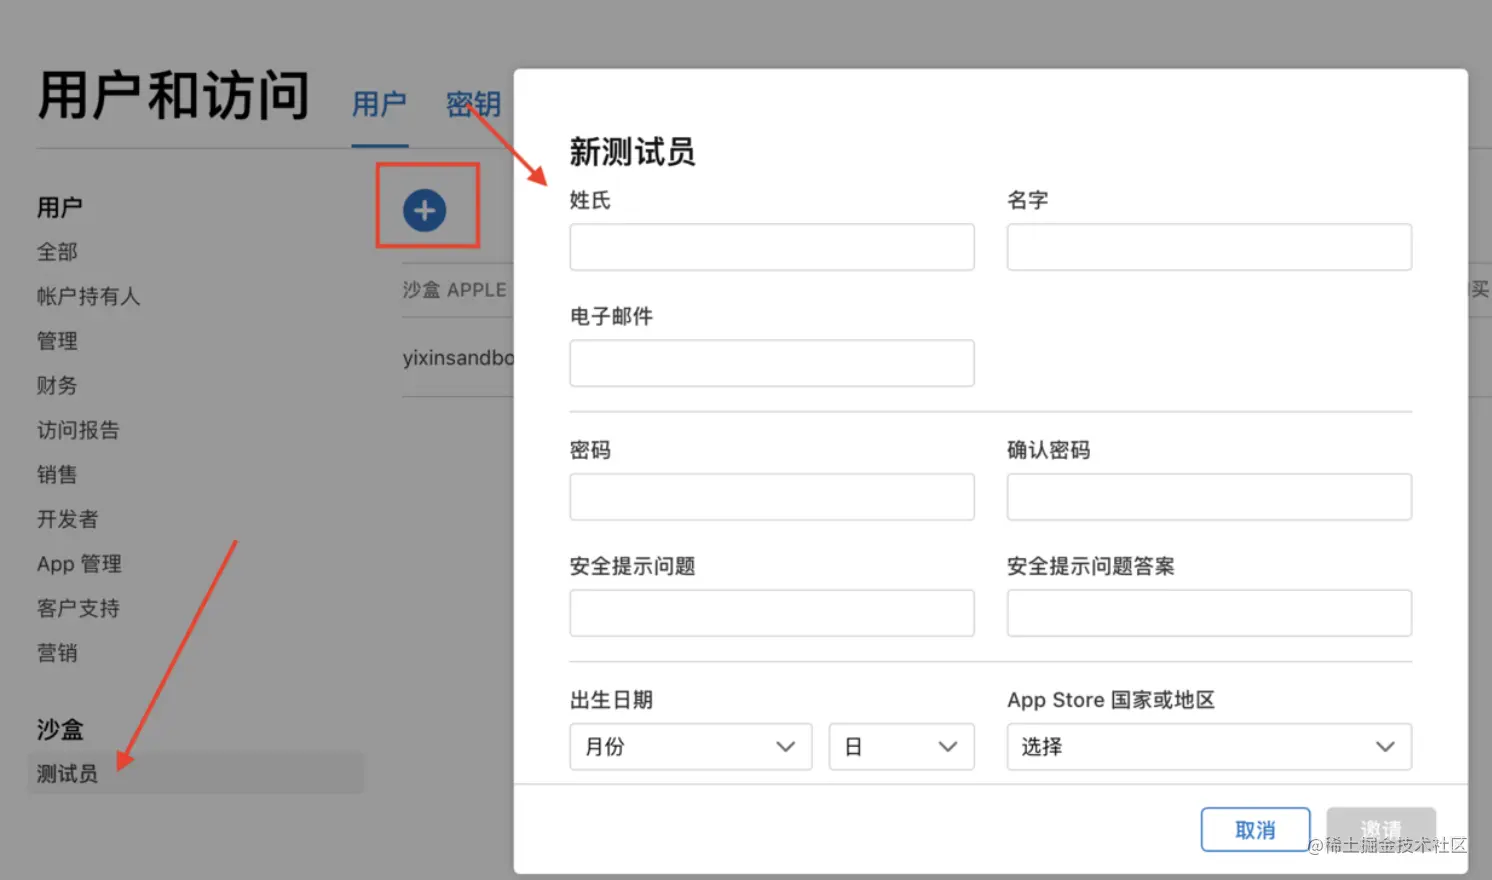Open 访问报告 in the sidebar
This screenshot has width=1492, height=880.
click(78, 430)
